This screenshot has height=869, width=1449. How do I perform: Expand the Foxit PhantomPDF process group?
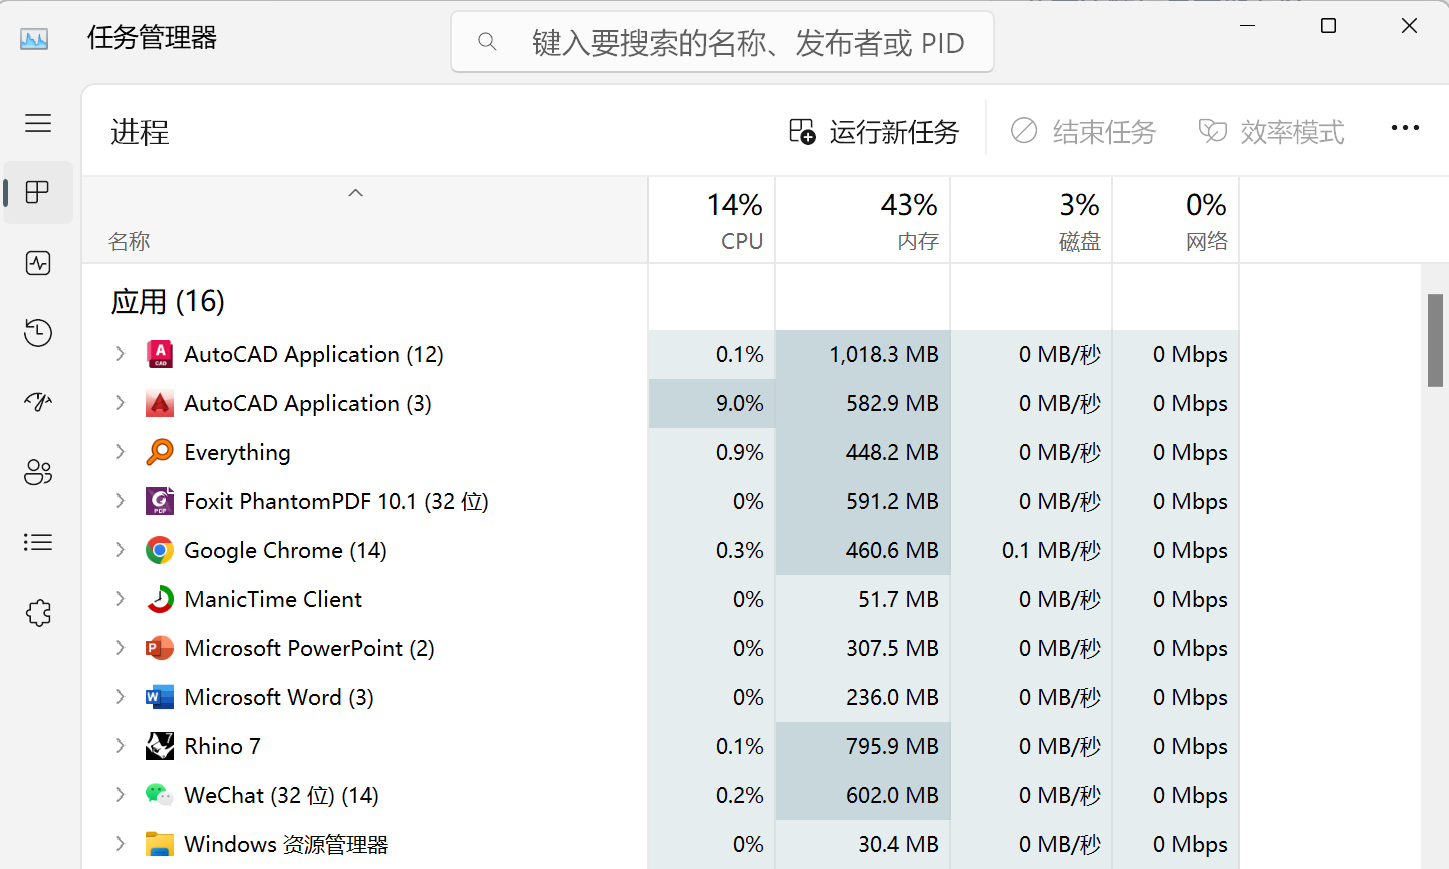120,500
